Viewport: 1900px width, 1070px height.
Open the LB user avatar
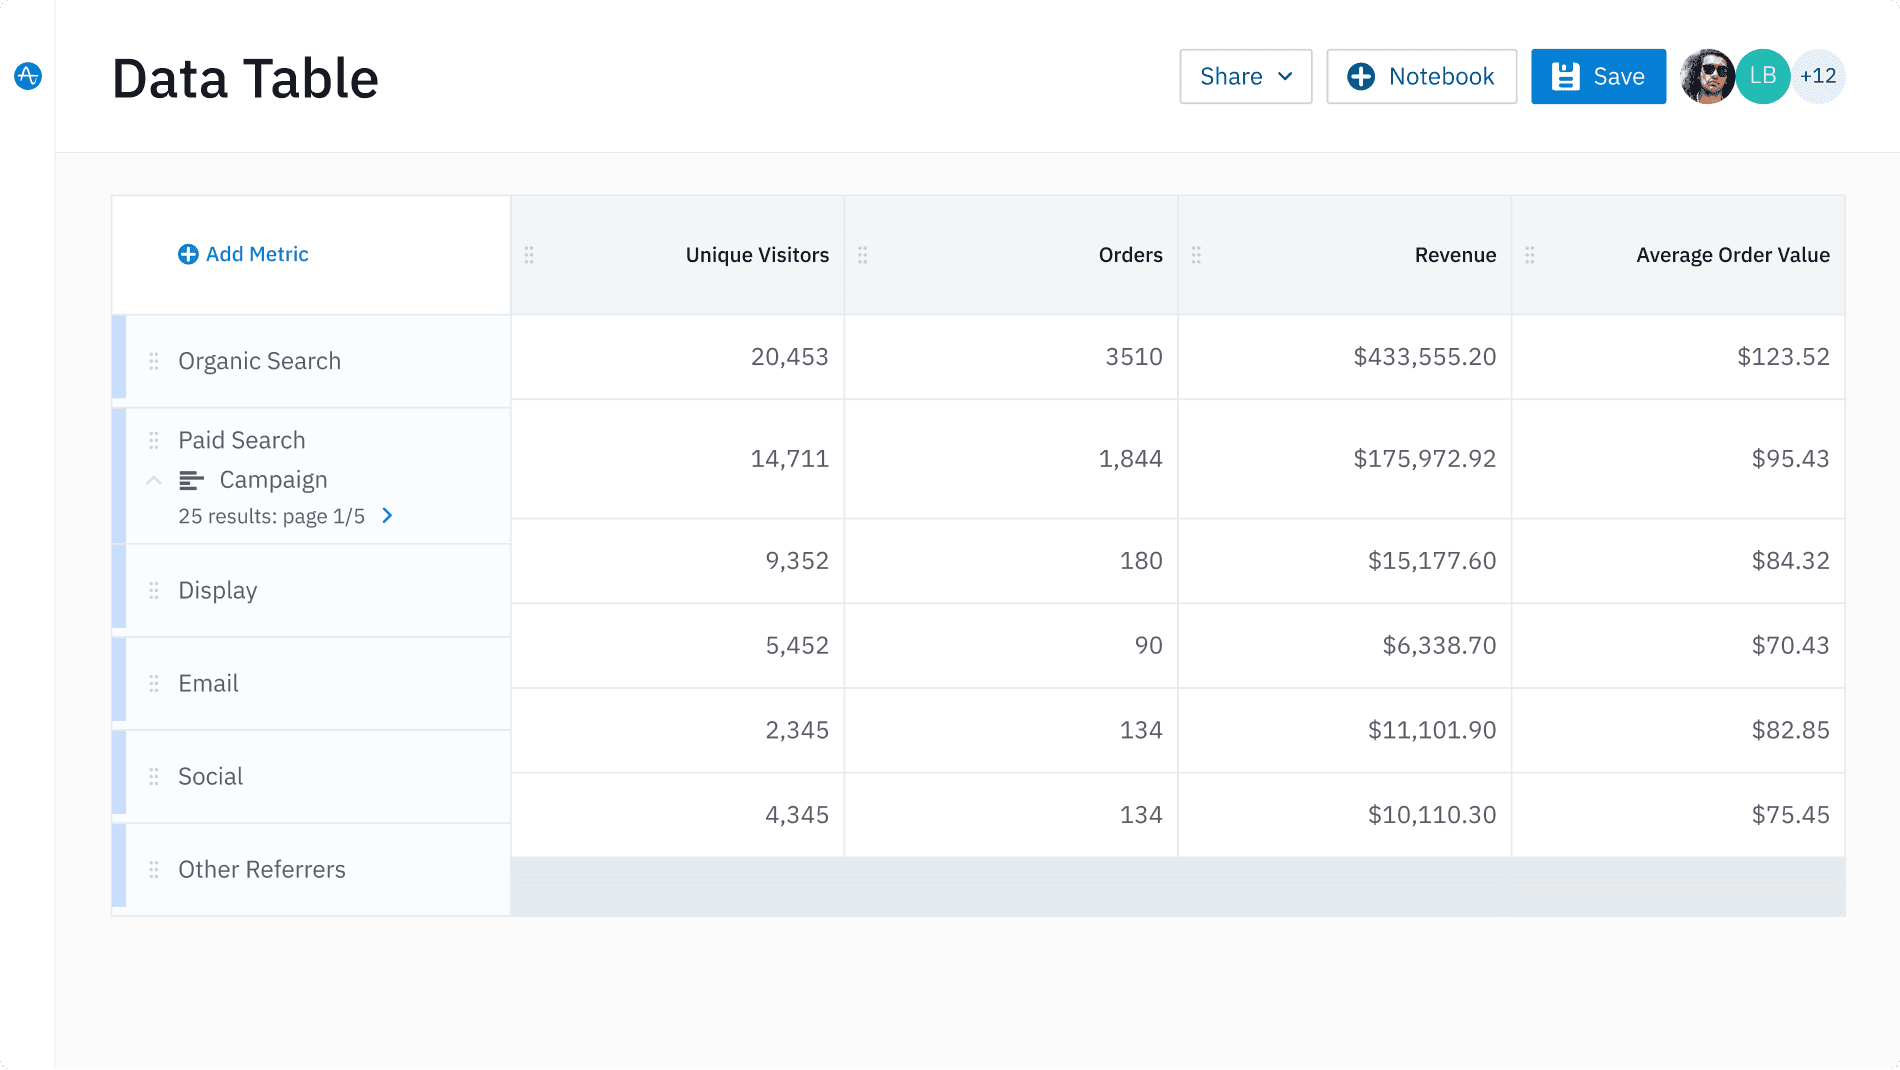pyautogui.click(x=1762, y=76)
